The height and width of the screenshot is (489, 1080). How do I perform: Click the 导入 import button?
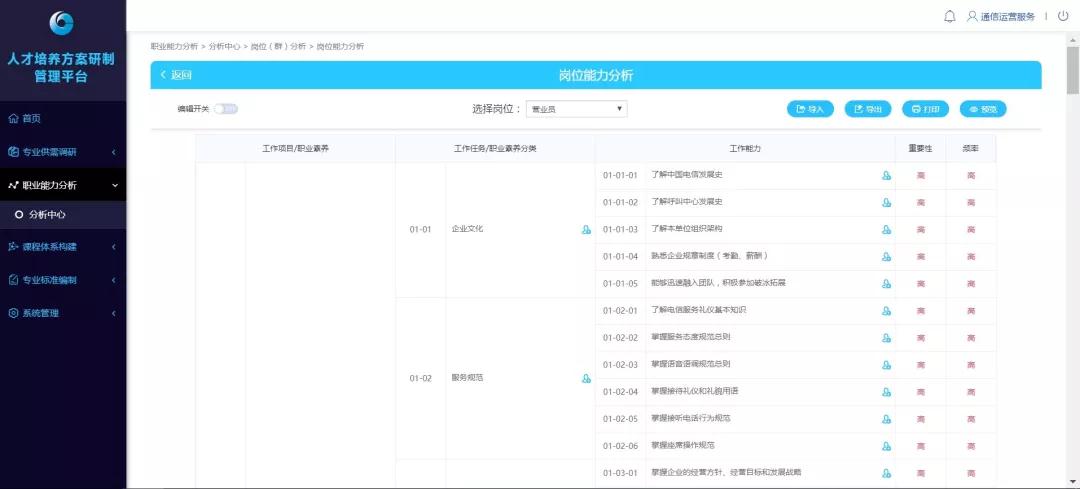click(809, 109)
